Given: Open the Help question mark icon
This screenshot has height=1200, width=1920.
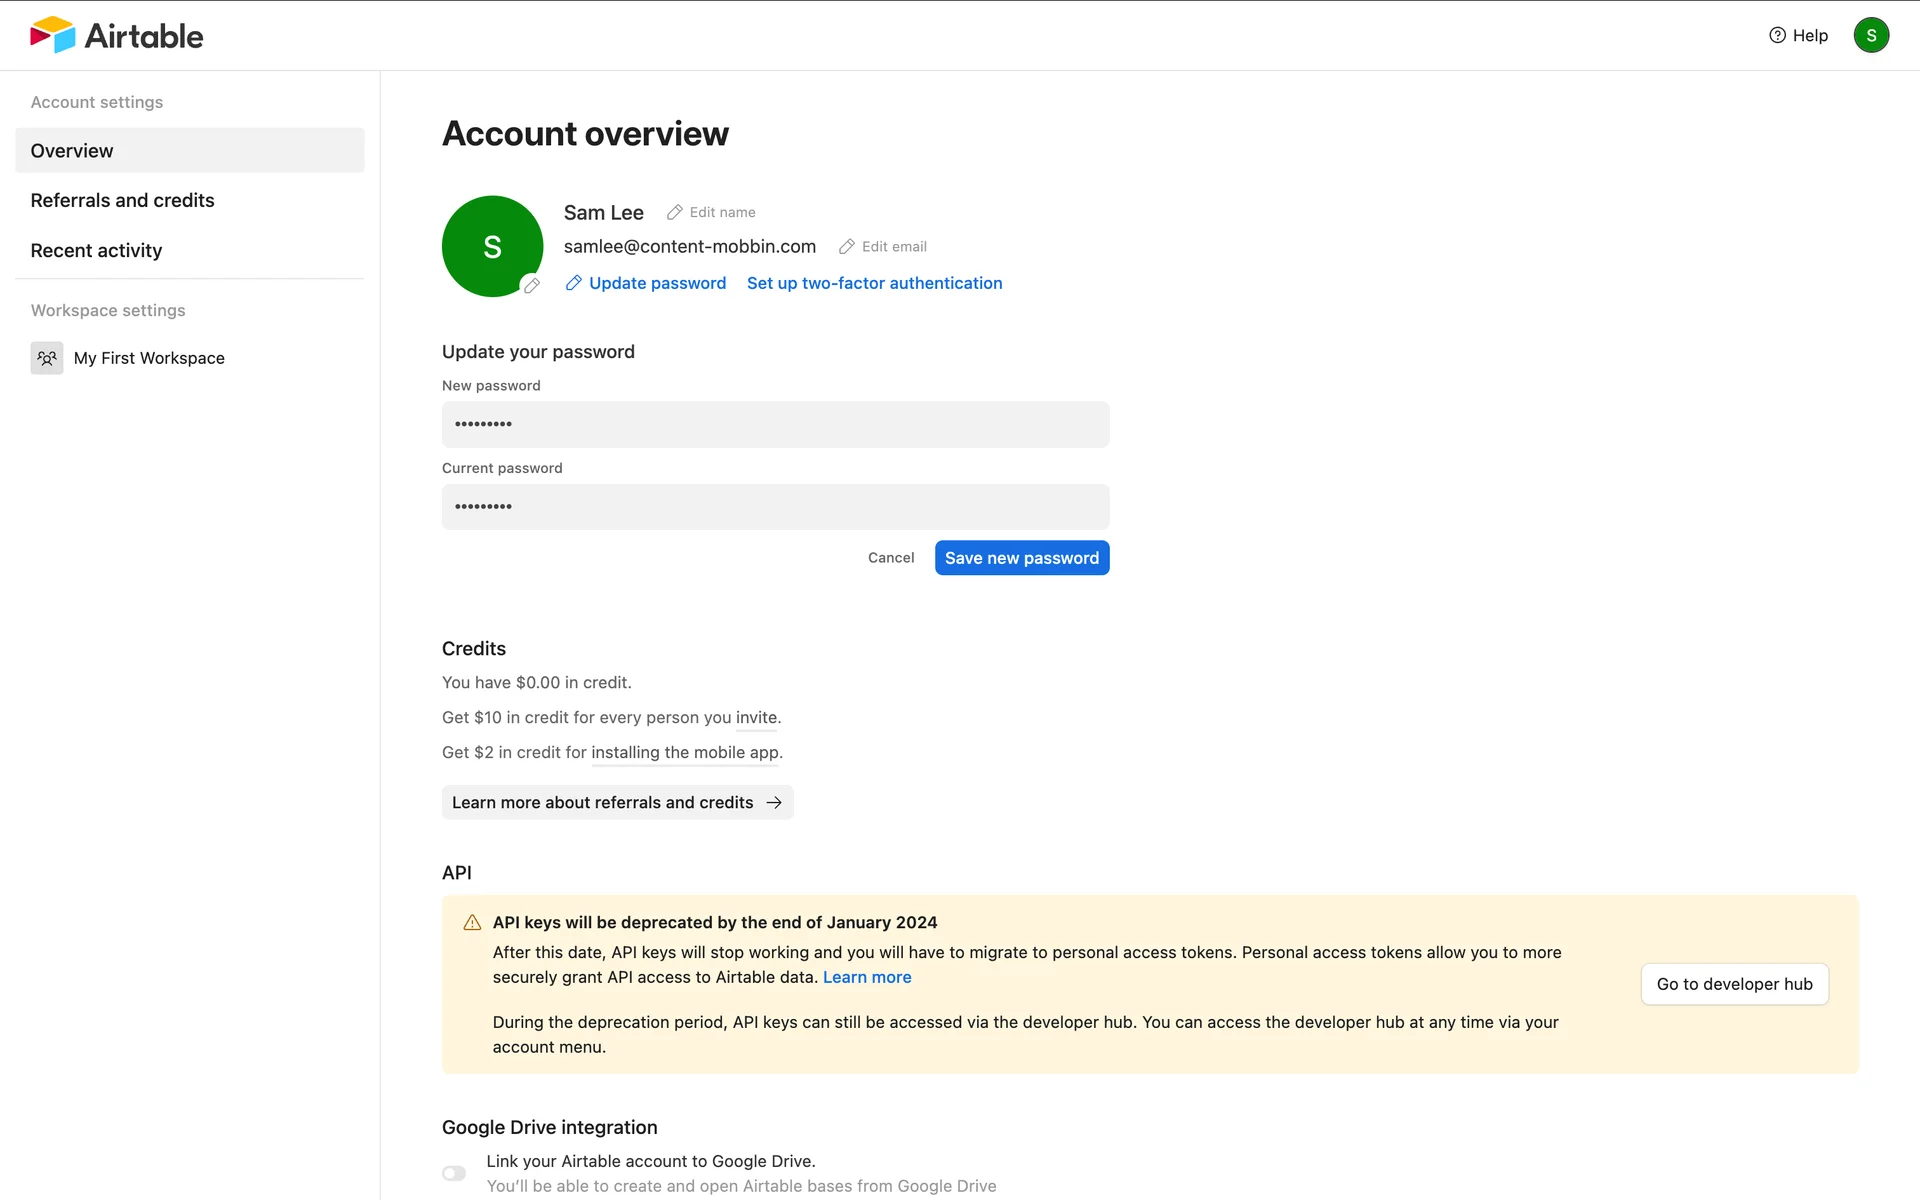Looking at the screenshot, I should pos(1777,35).
